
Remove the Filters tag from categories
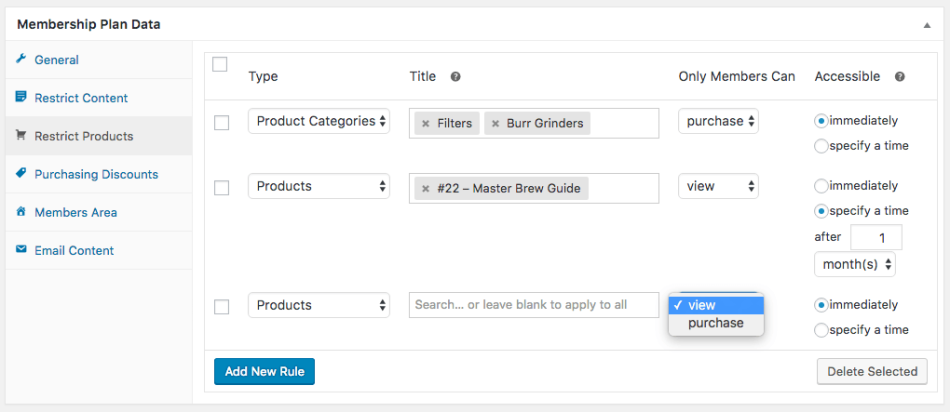425,124
